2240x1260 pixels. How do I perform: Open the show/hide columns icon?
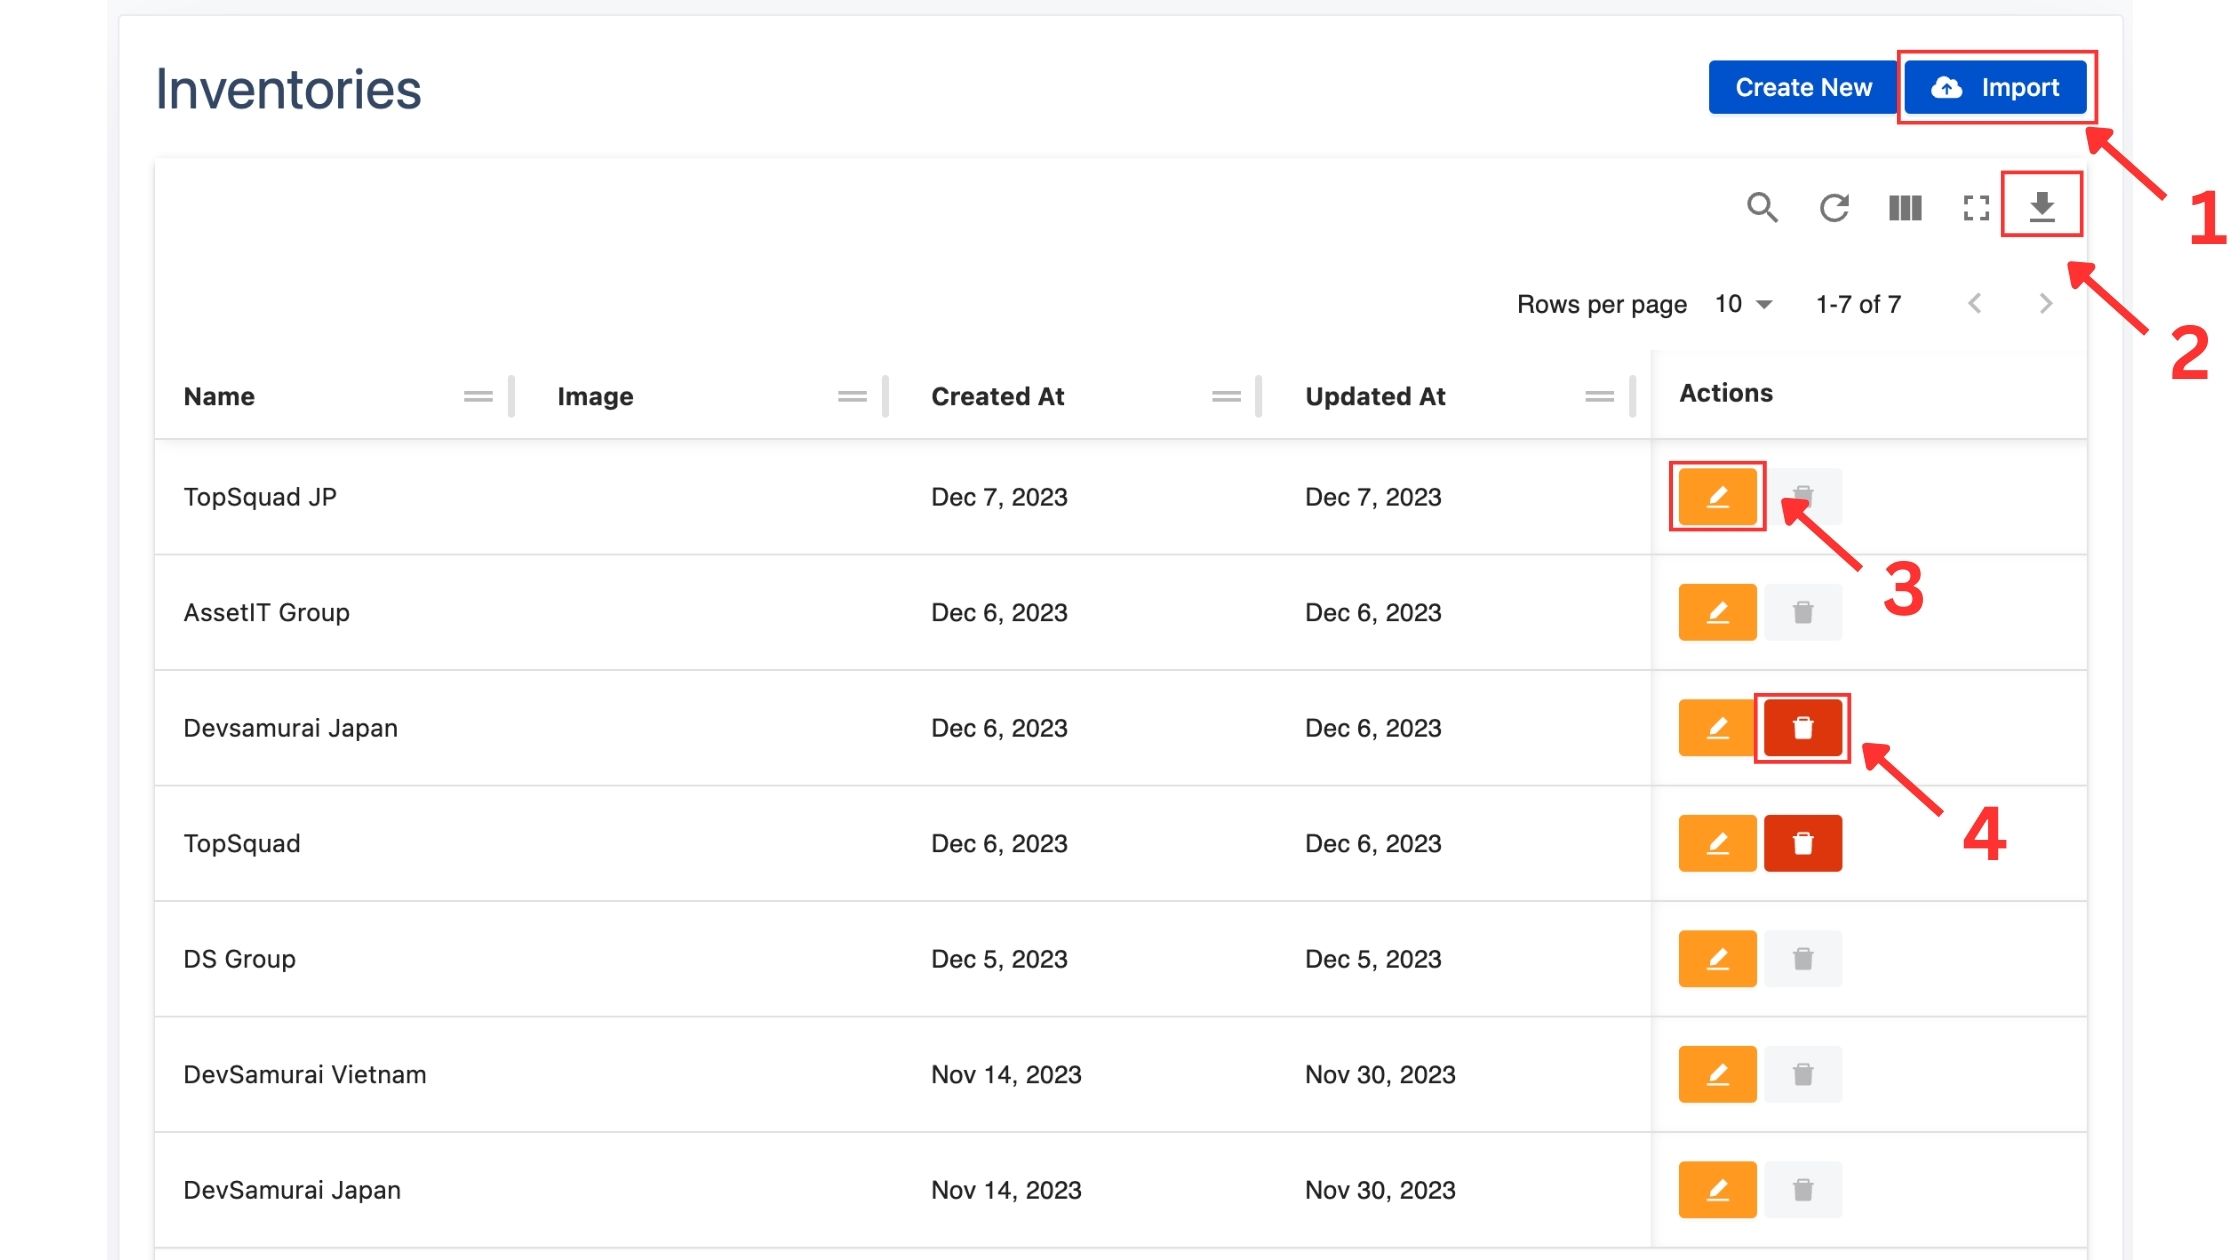click(x=1904, y=207)
